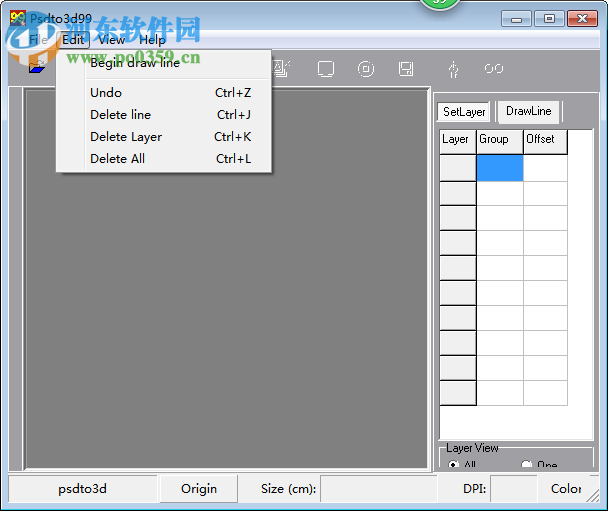Open the File menu
The image size is (608, 511).
[x=38, y=40]
